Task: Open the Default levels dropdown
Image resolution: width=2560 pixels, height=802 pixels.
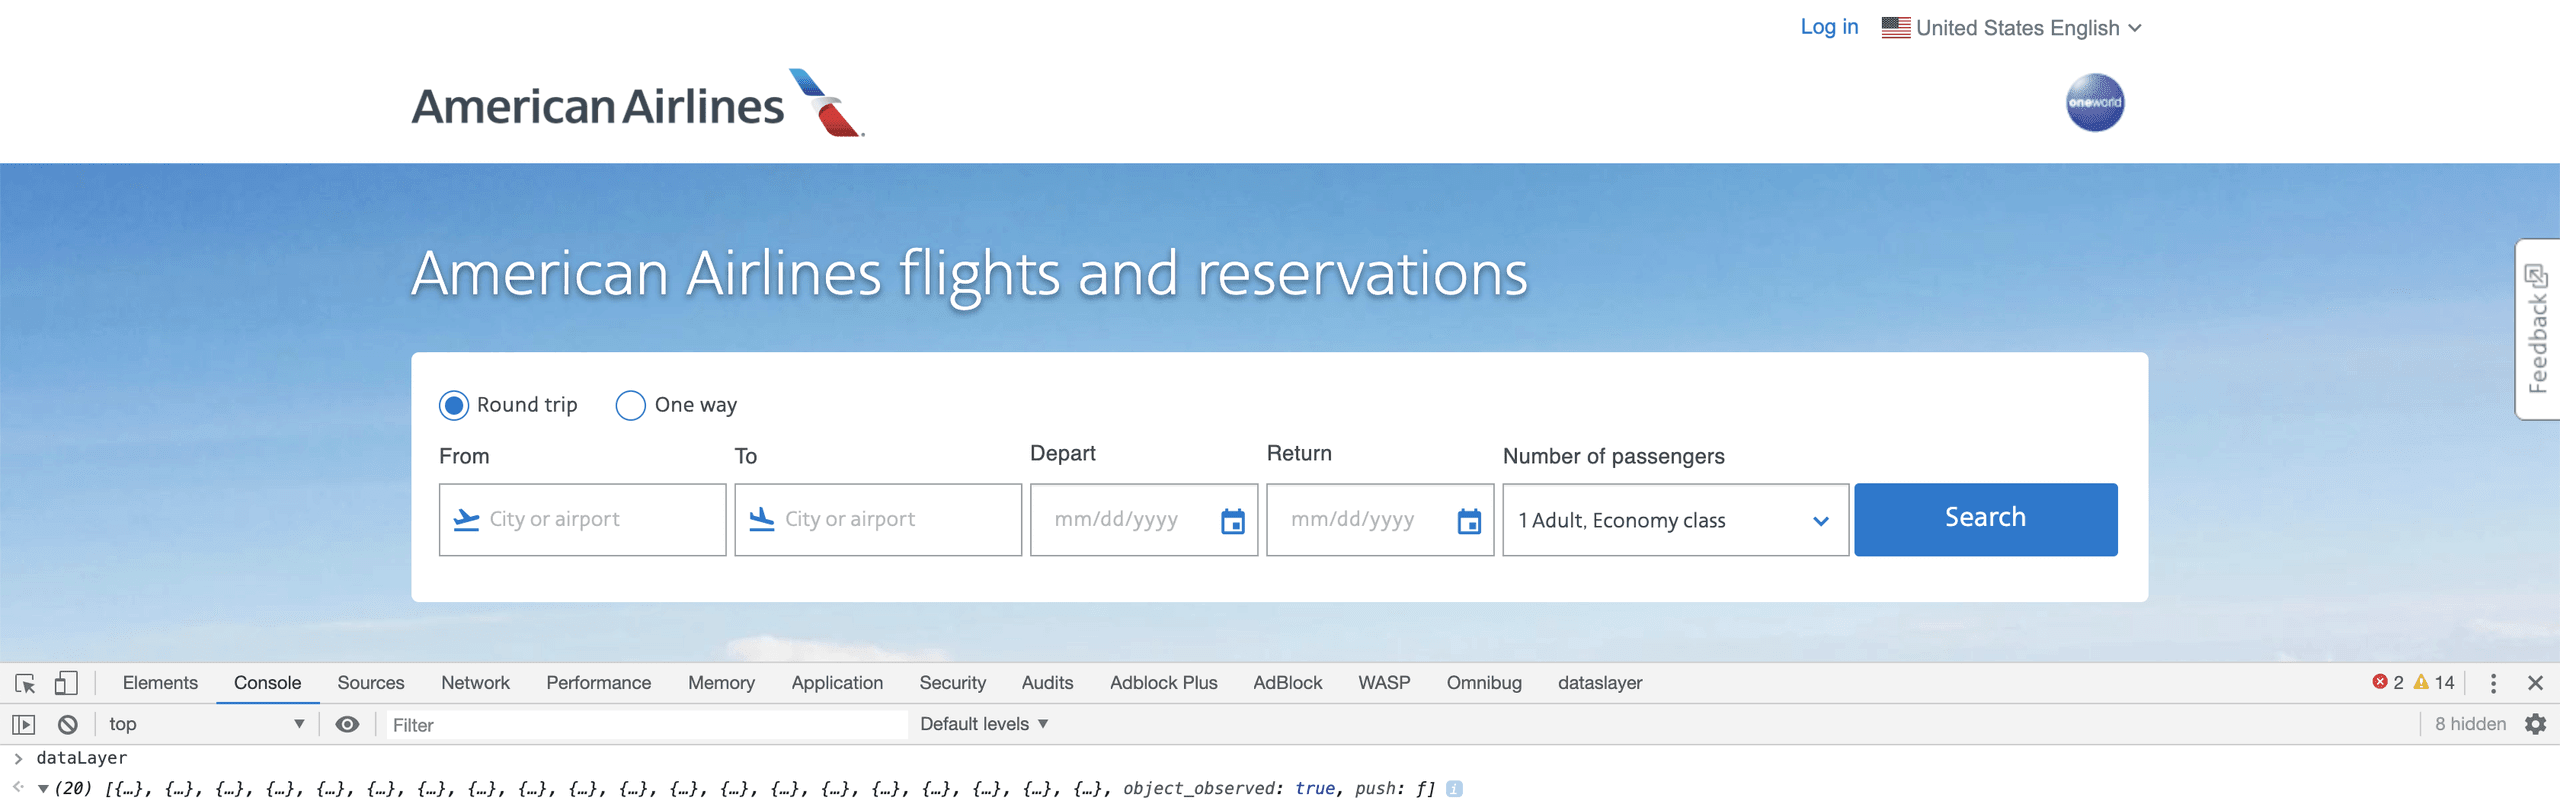Action: click(x=983, y=724)
